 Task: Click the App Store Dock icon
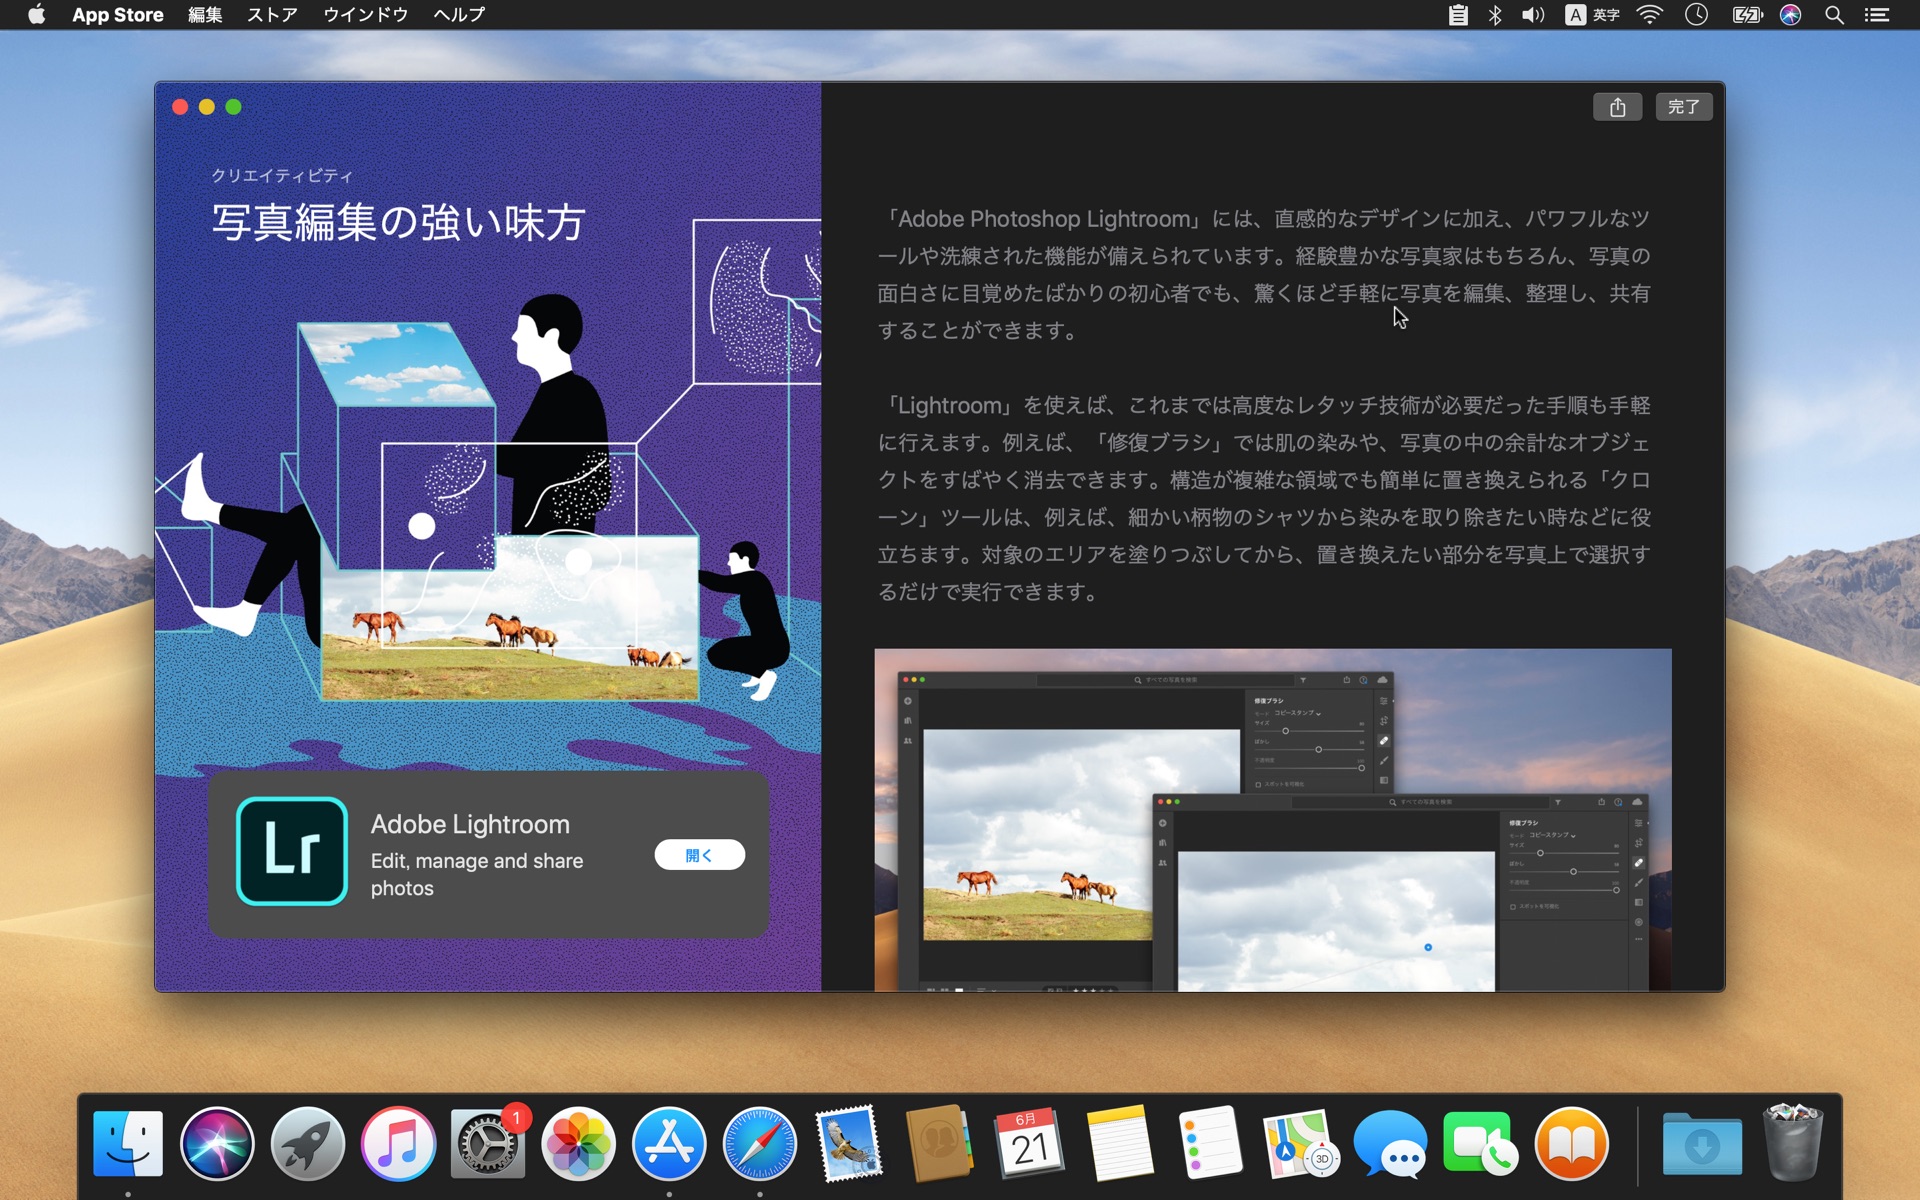click(669, 1143)
